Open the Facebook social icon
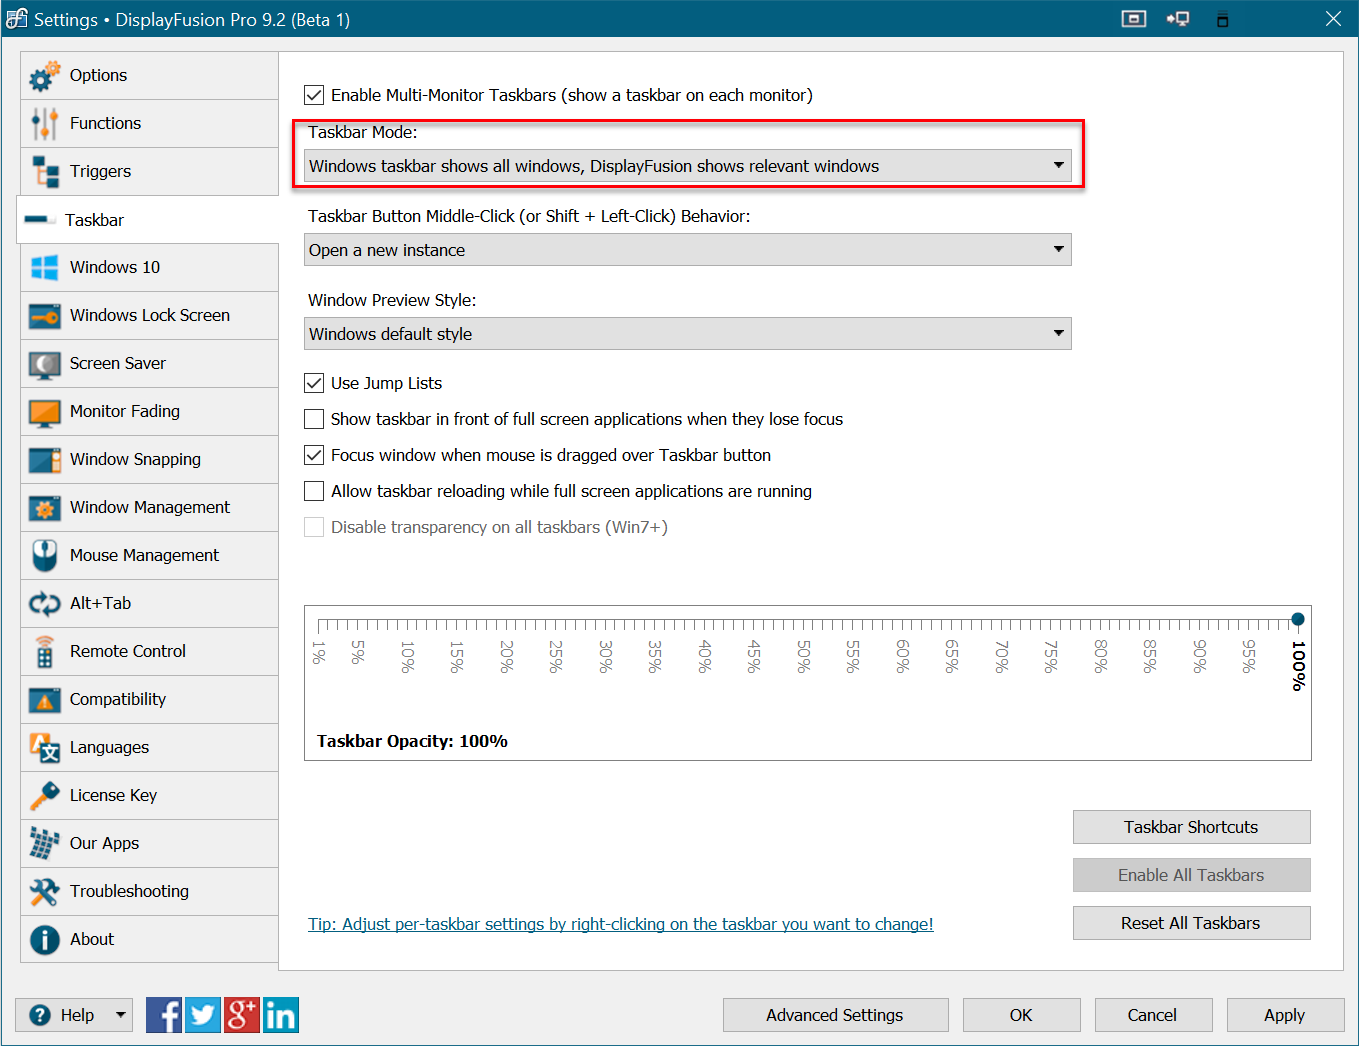 pyautogui.click(x=164, y=1015)
